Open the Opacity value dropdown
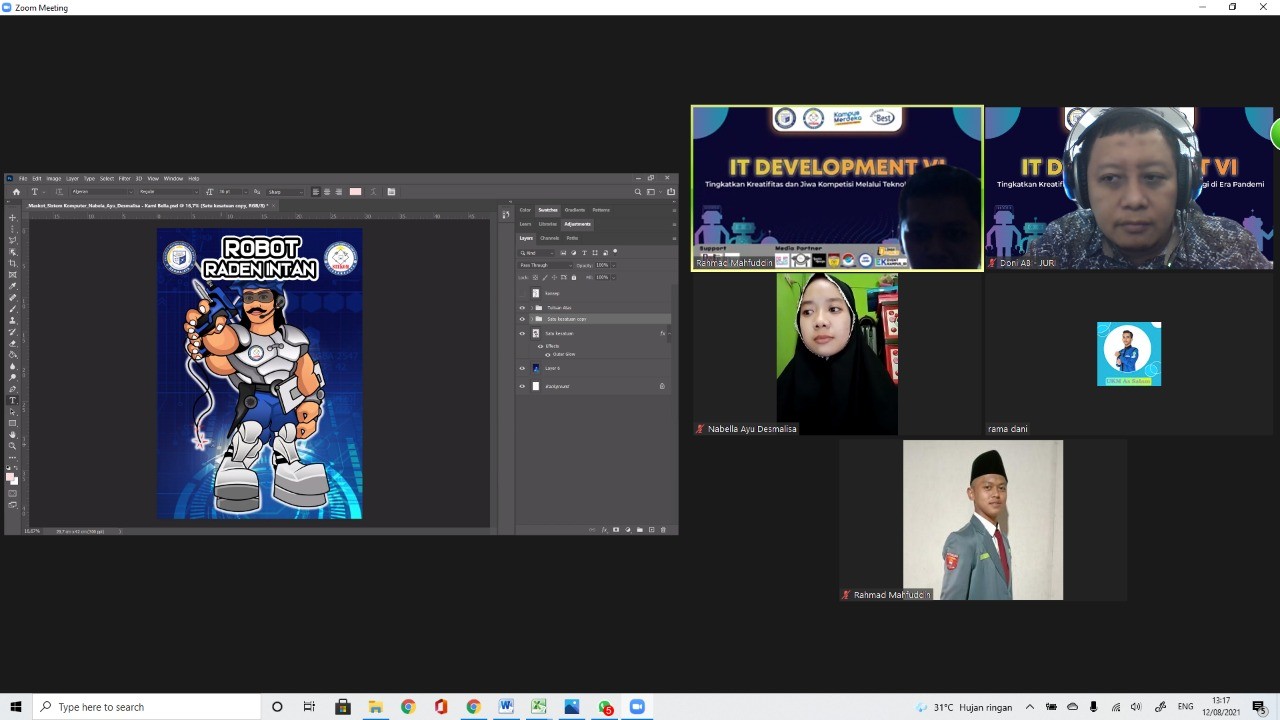 click(x=614, y=265)
